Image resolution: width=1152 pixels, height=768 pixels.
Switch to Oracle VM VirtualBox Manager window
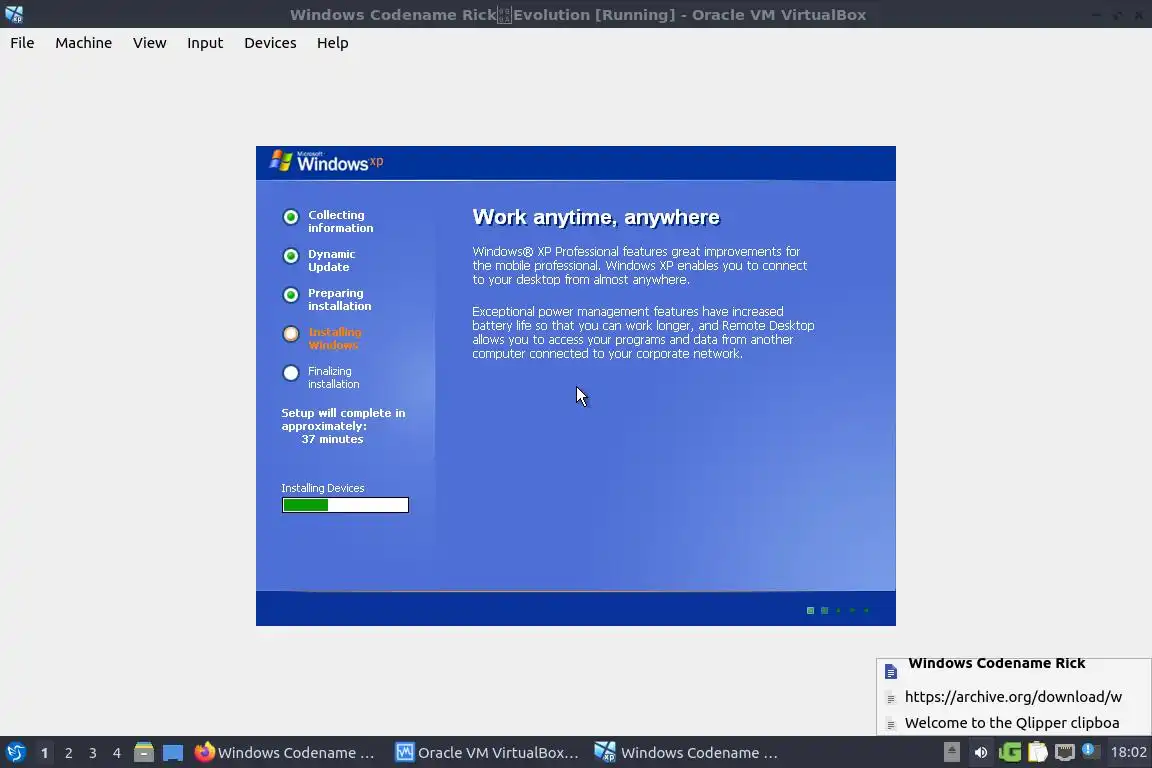(x=487, y=753)
